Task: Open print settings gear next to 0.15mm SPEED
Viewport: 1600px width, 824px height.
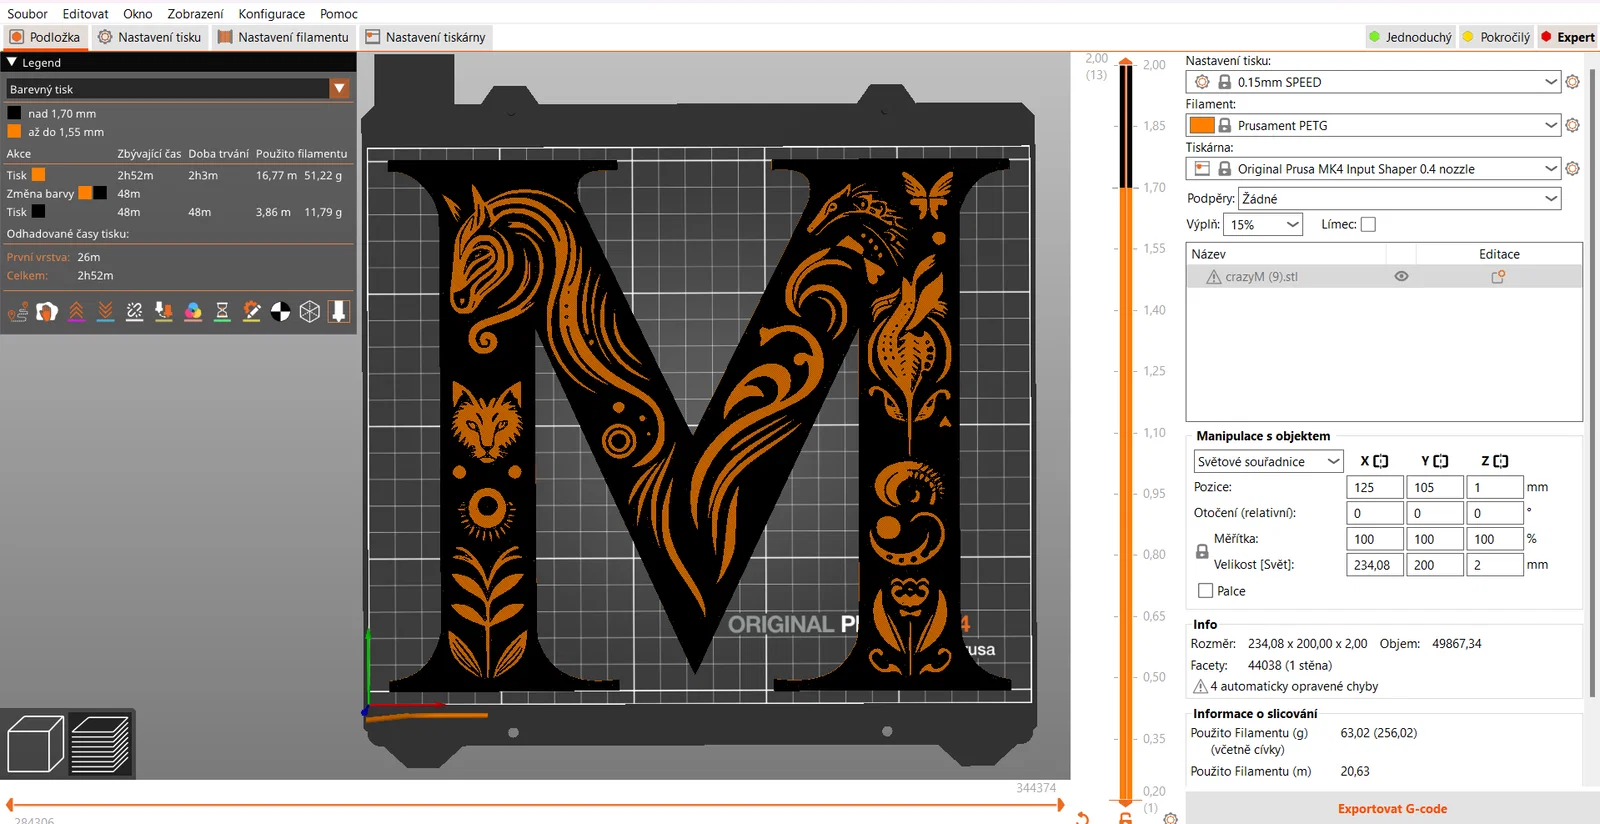Action: coord(1572,82)
